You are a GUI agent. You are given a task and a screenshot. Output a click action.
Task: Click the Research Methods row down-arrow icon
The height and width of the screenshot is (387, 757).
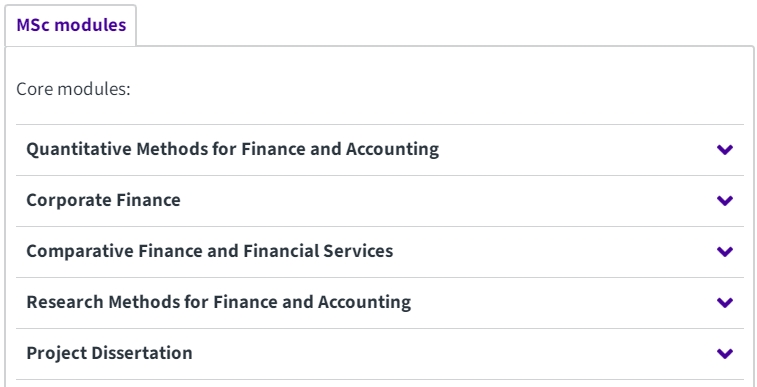click(x=725, y=303)
